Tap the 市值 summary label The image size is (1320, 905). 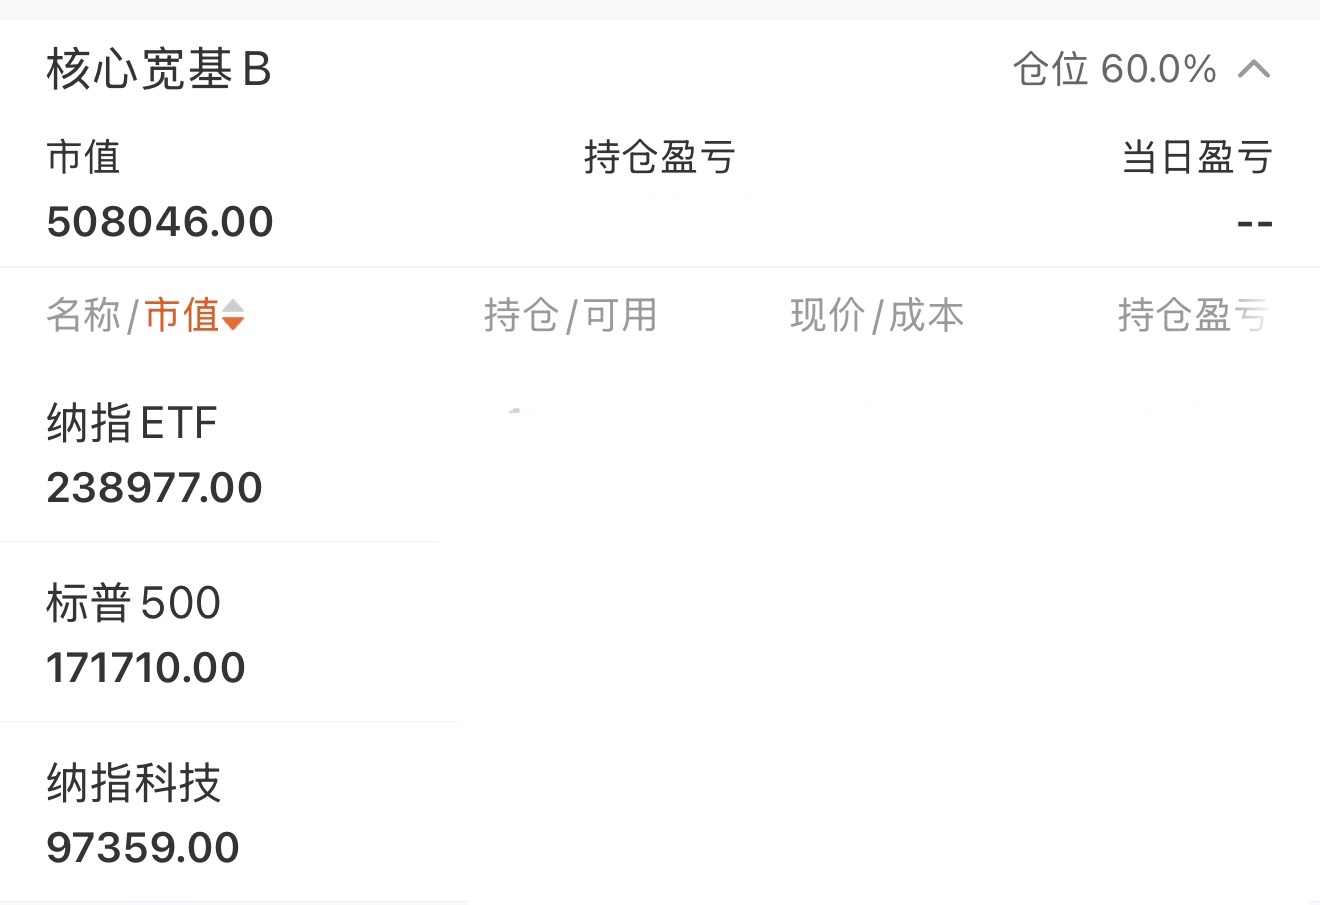click(83, 157)
